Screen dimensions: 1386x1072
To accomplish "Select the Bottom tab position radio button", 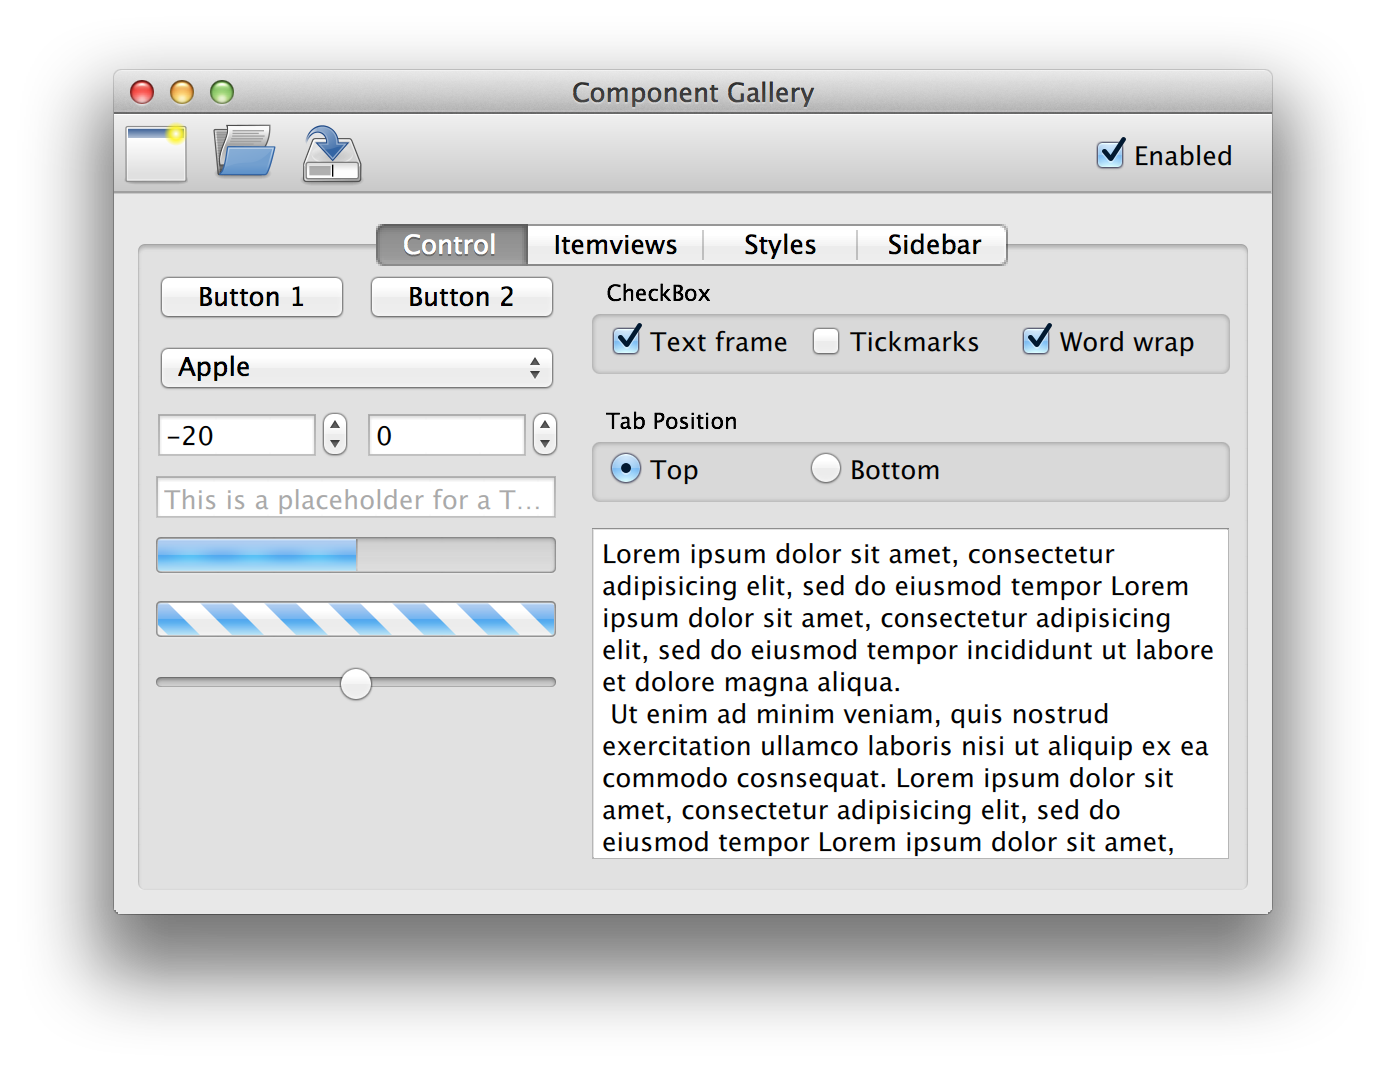I will point(826,469).
